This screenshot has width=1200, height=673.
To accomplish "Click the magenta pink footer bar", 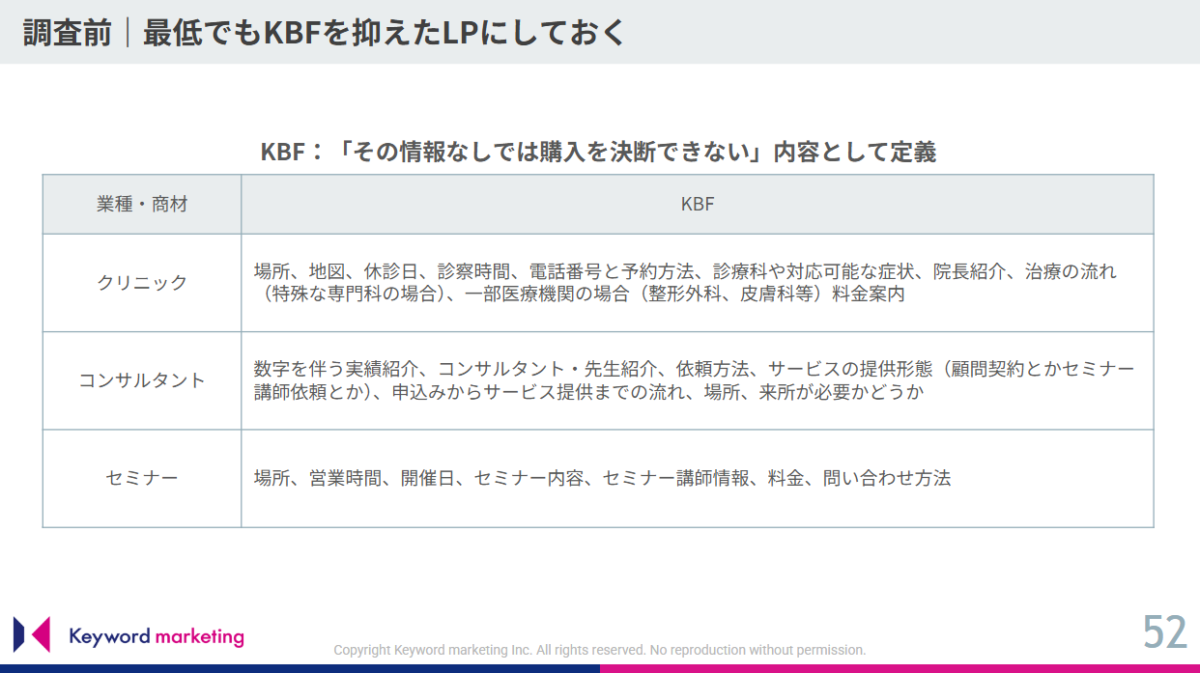I will click(x=900, y=668).
